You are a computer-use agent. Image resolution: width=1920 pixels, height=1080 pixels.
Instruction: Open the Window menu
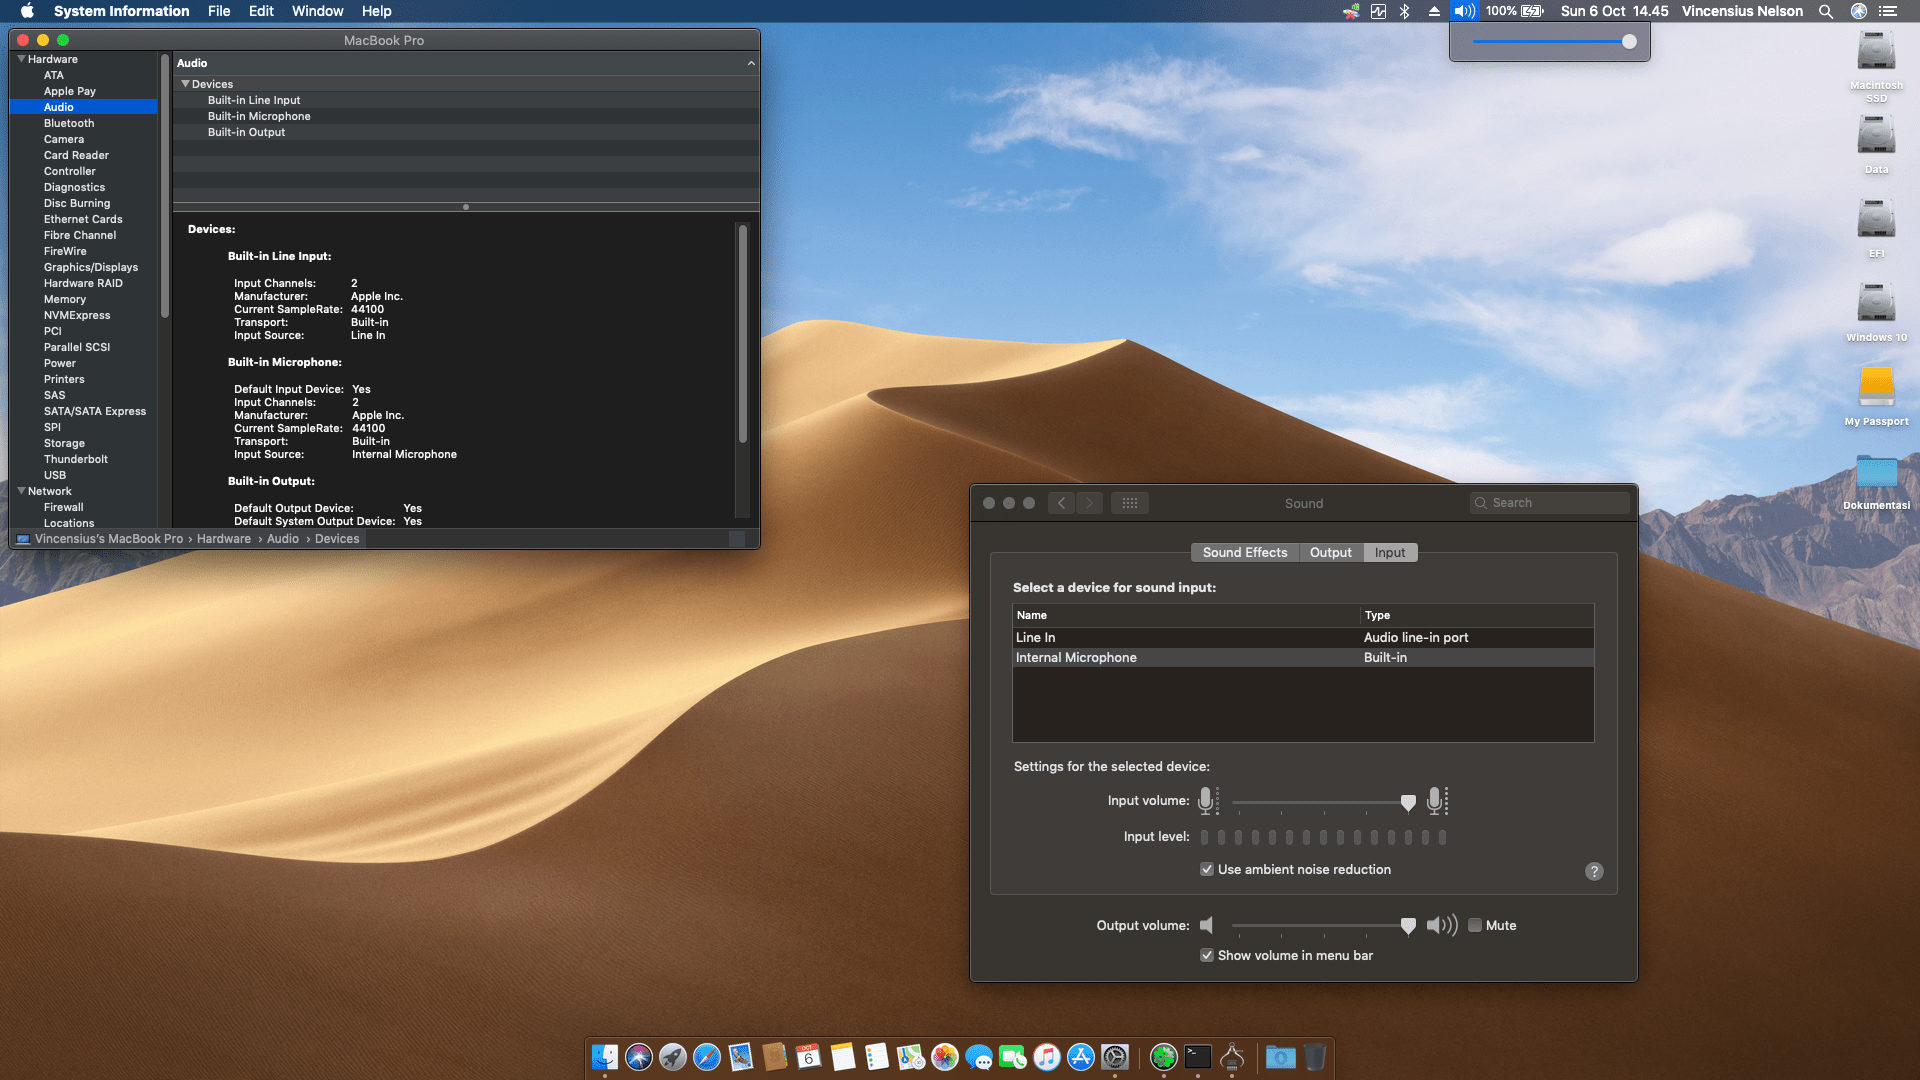tap(317, 11)
